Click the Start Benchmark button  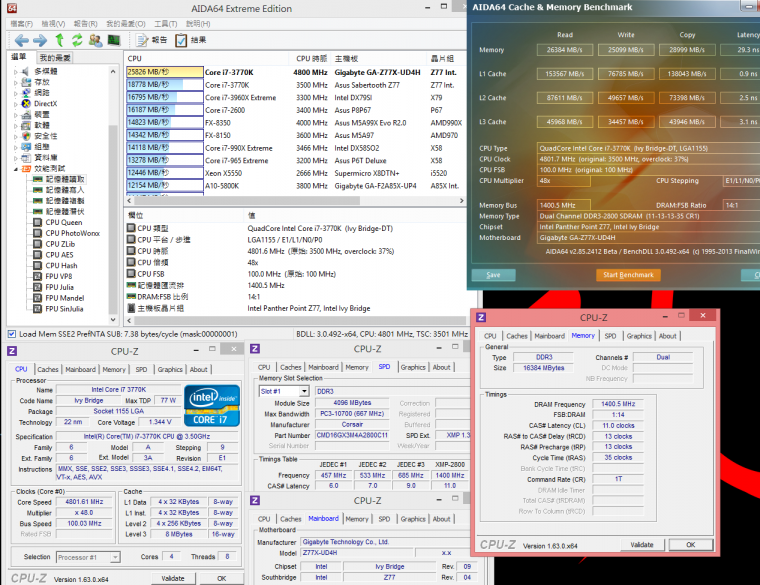coord(629,274)
